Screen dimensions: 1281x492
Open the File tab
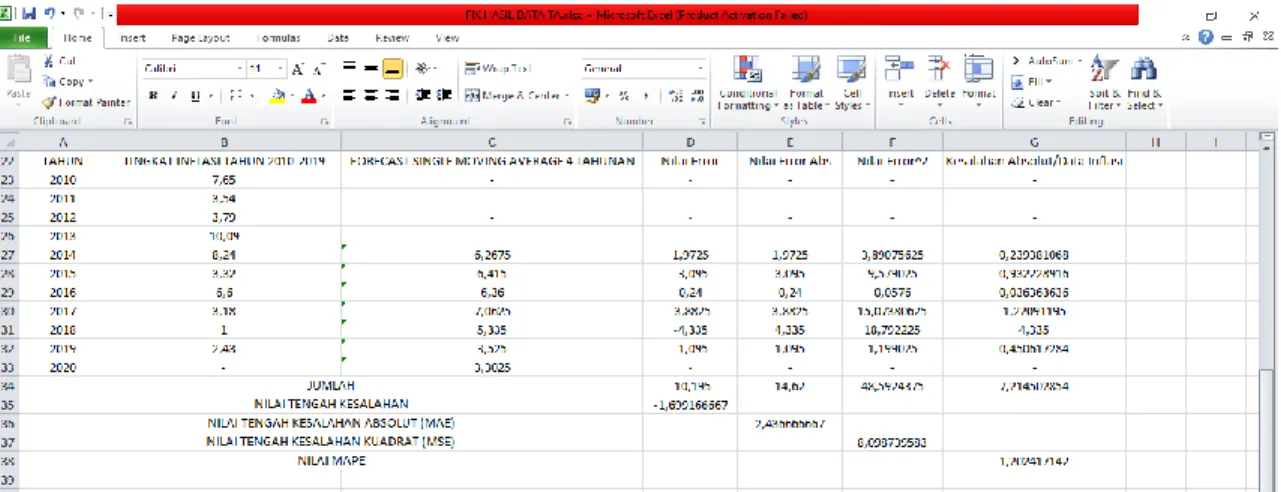[23, 38]
